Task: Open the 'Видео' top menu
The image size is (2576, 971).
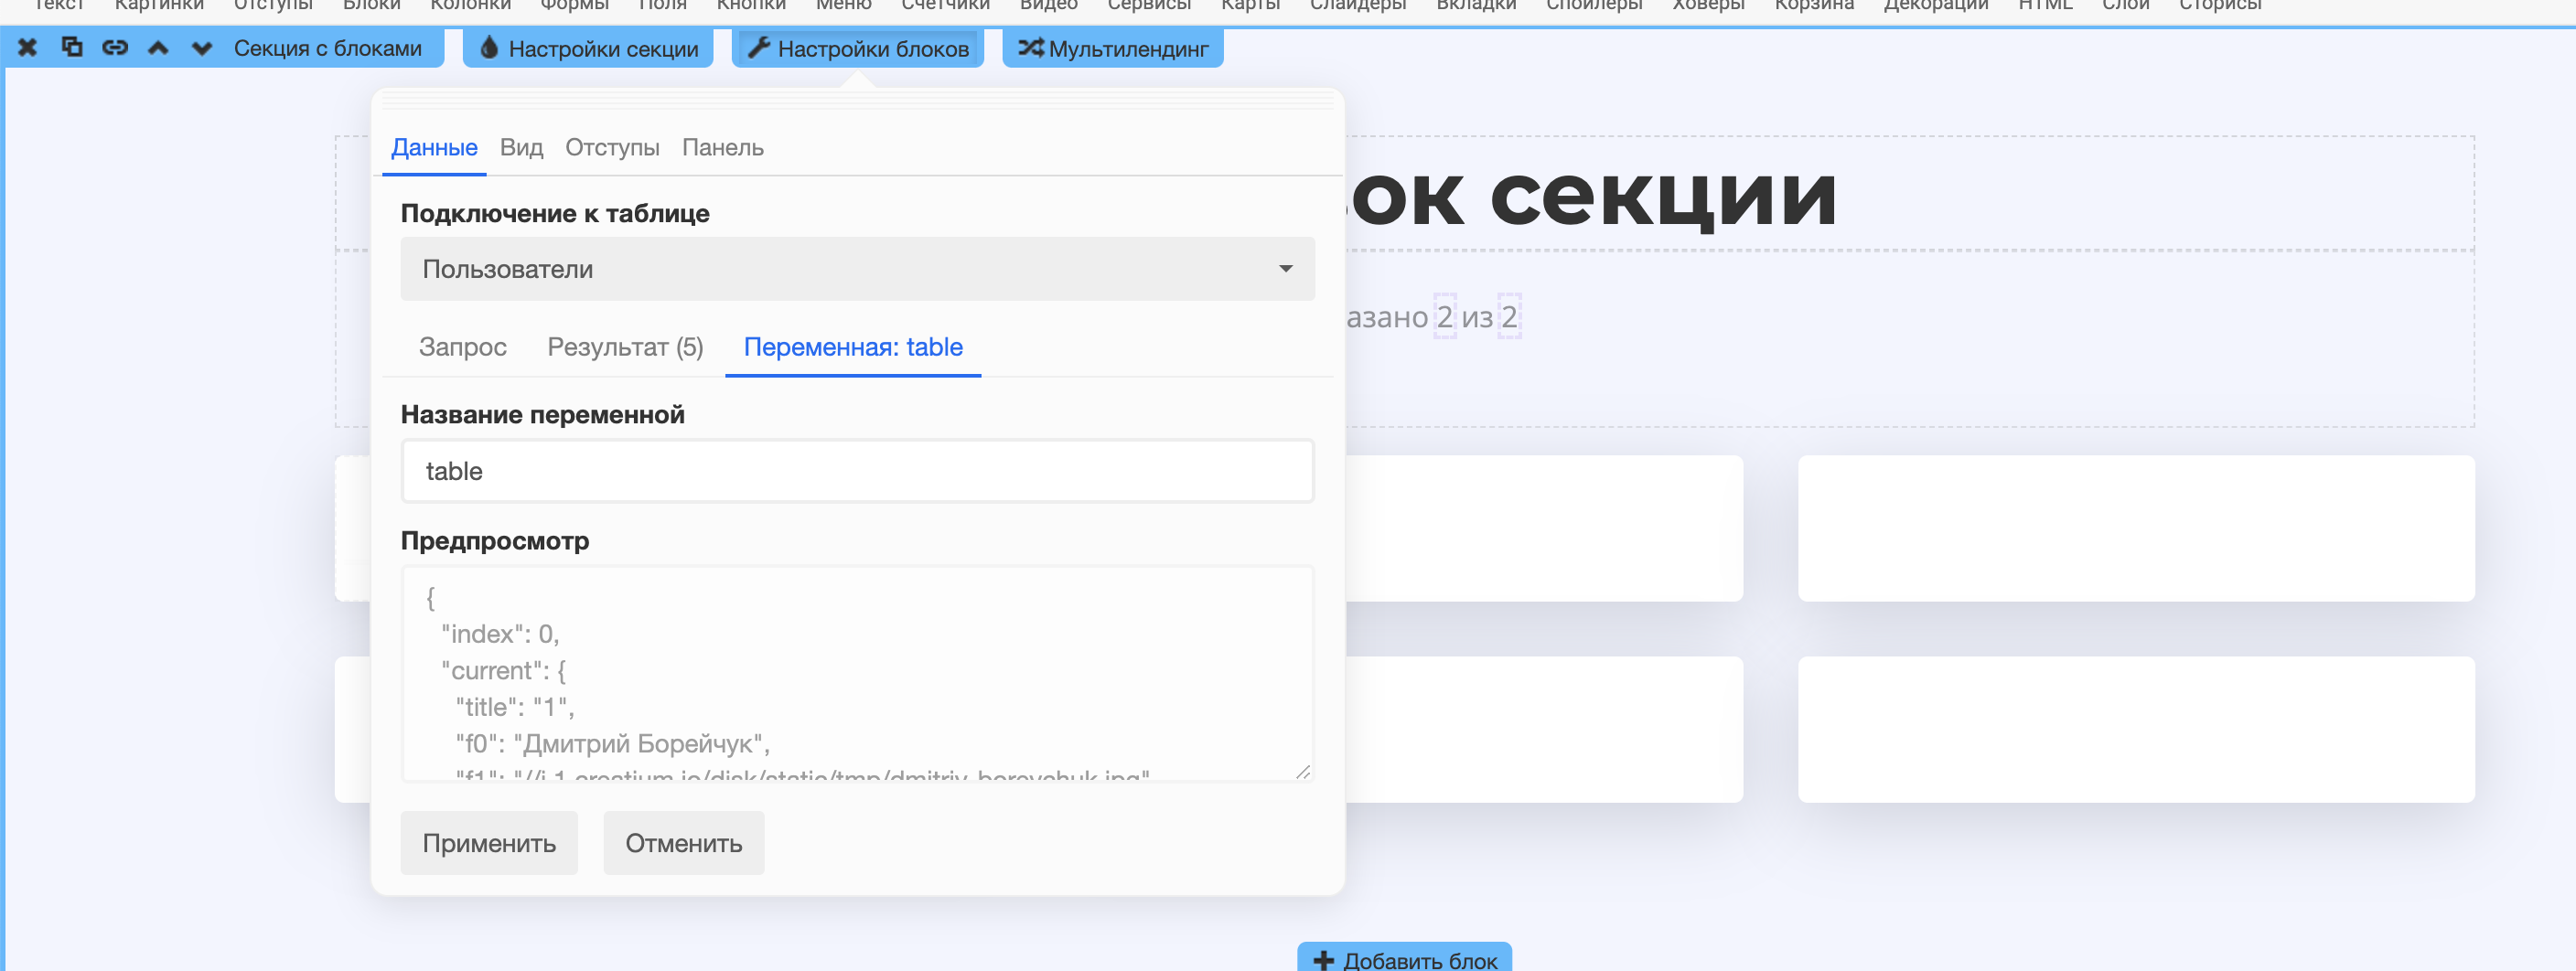Action: point(1049,5)
